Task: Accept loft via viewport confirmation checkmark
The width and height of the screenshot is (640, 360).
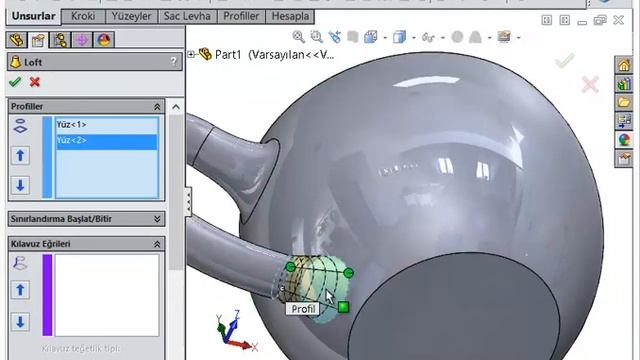Action: (565, 61)
